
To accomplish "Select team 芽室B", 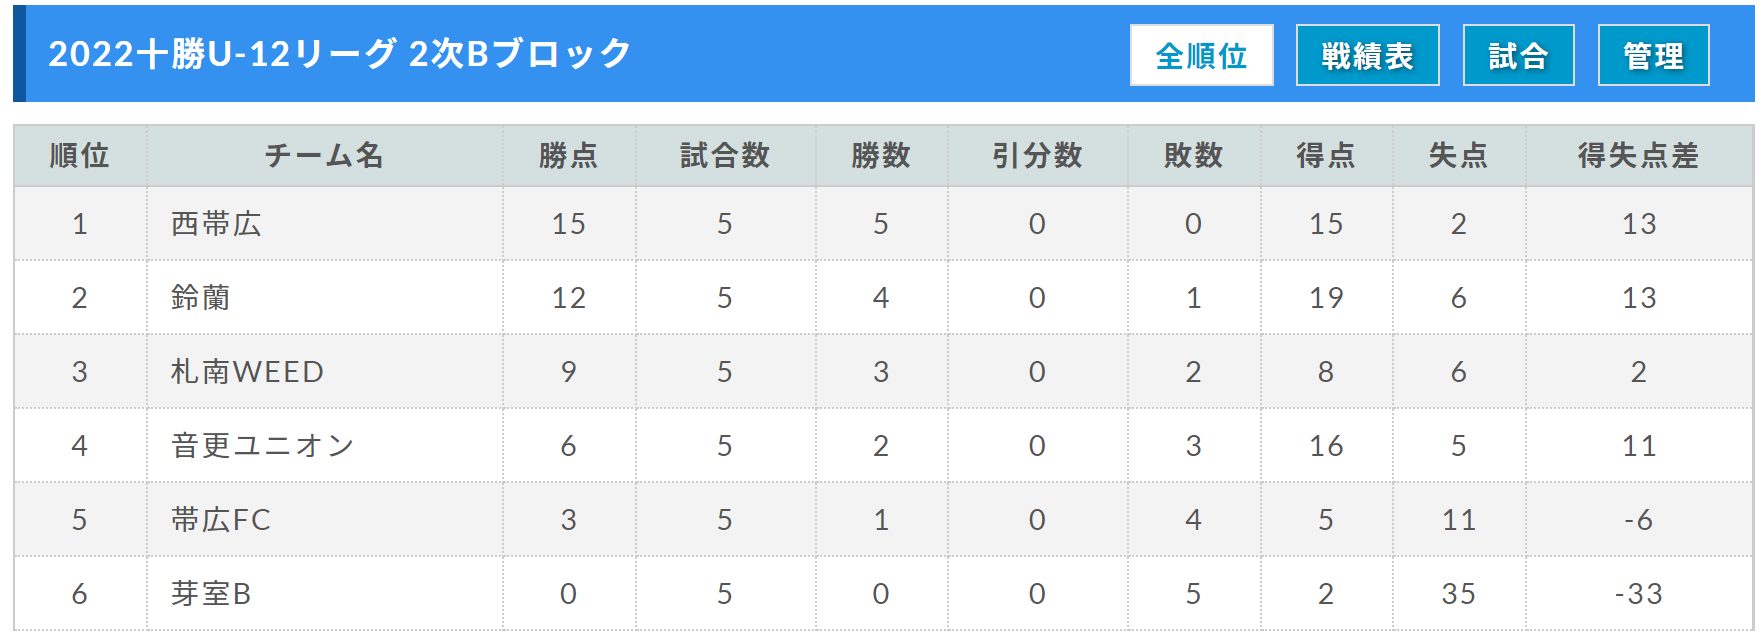I will tap(211, 594).
